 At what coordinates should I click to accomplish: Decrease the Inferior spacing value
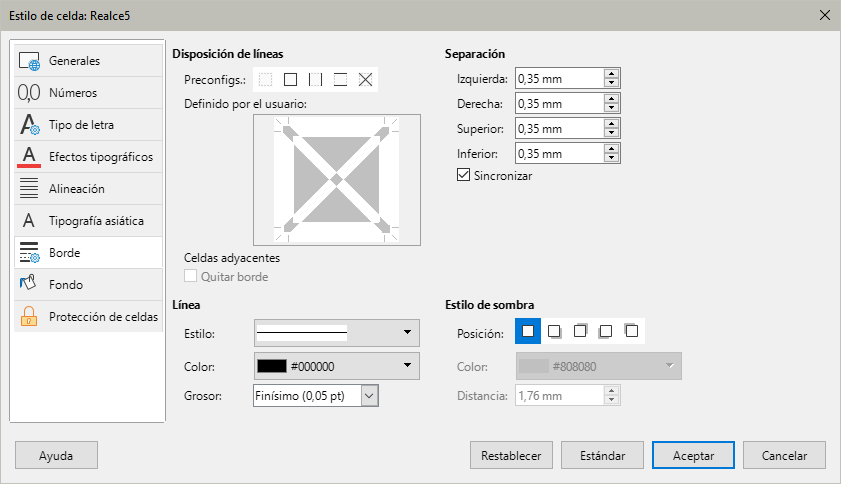[611, 158]
